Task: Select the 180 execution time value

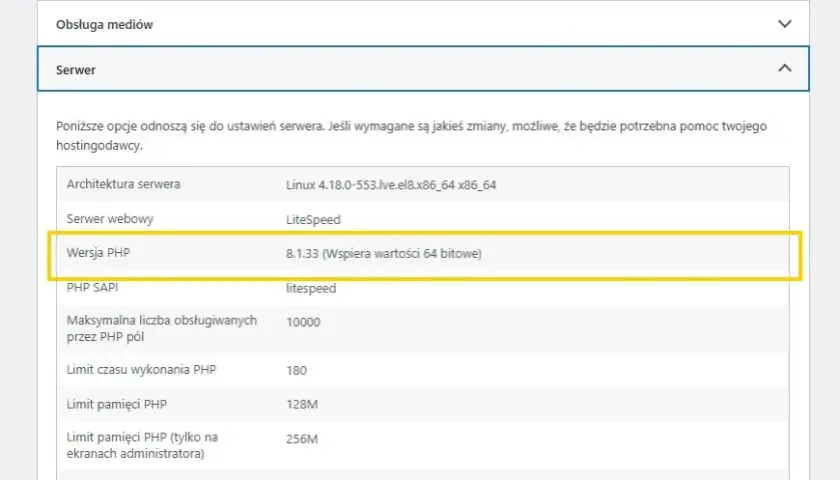Action: (296, 371)
